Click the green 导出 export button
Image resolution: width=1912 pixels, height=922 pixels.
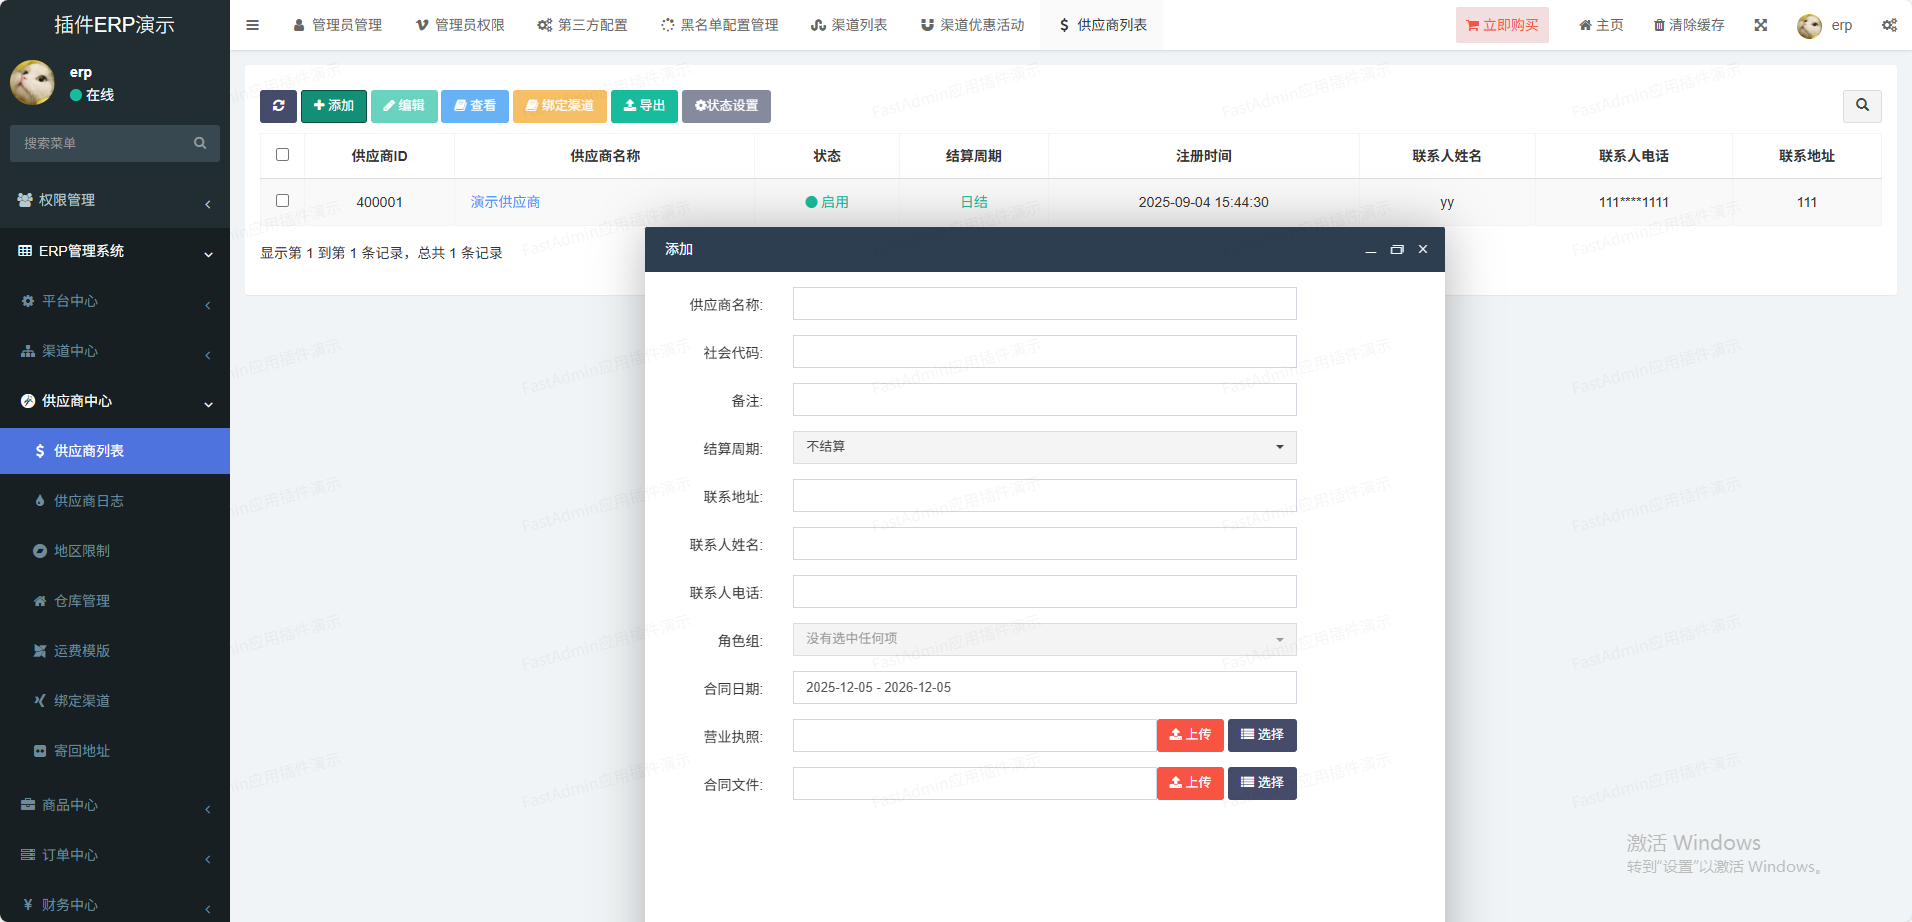tap(645, 106)
